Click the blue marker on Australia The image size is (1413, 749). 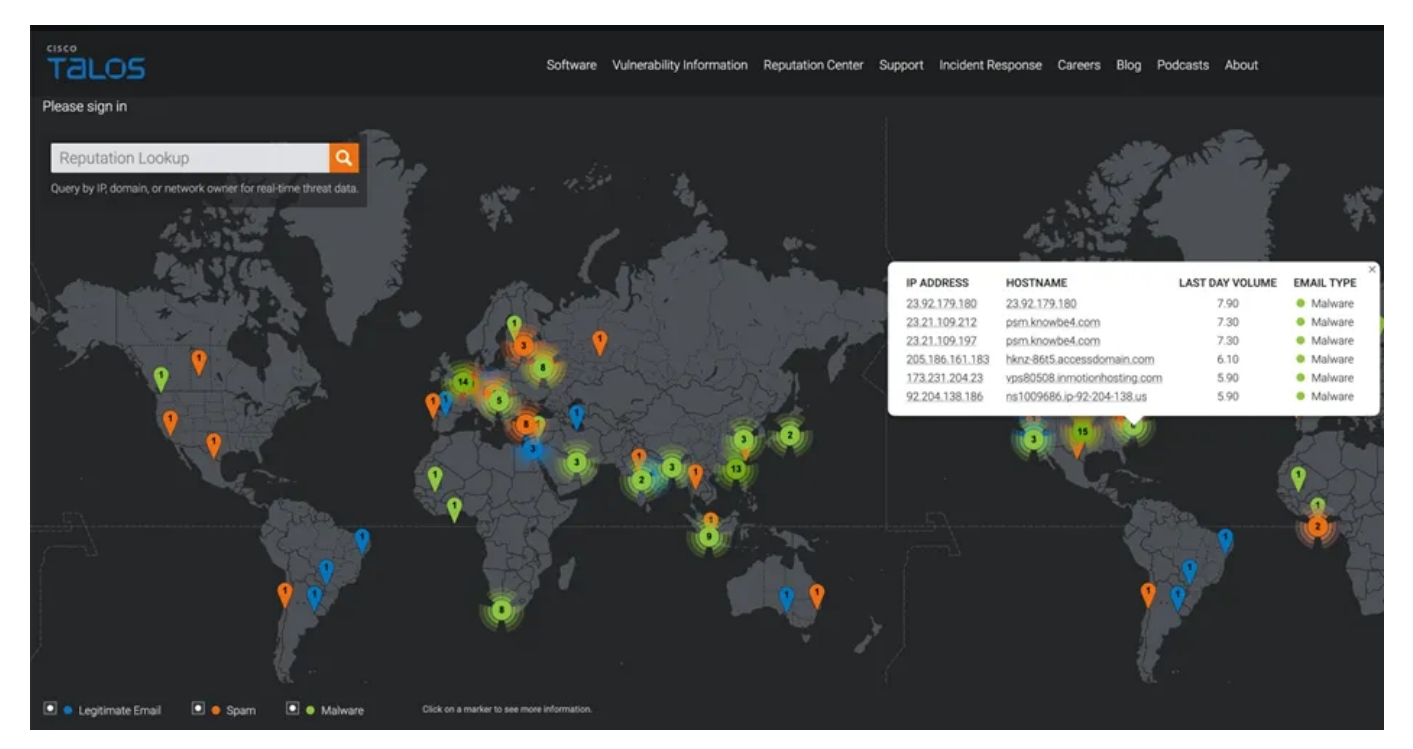click(x=786, y=597)
